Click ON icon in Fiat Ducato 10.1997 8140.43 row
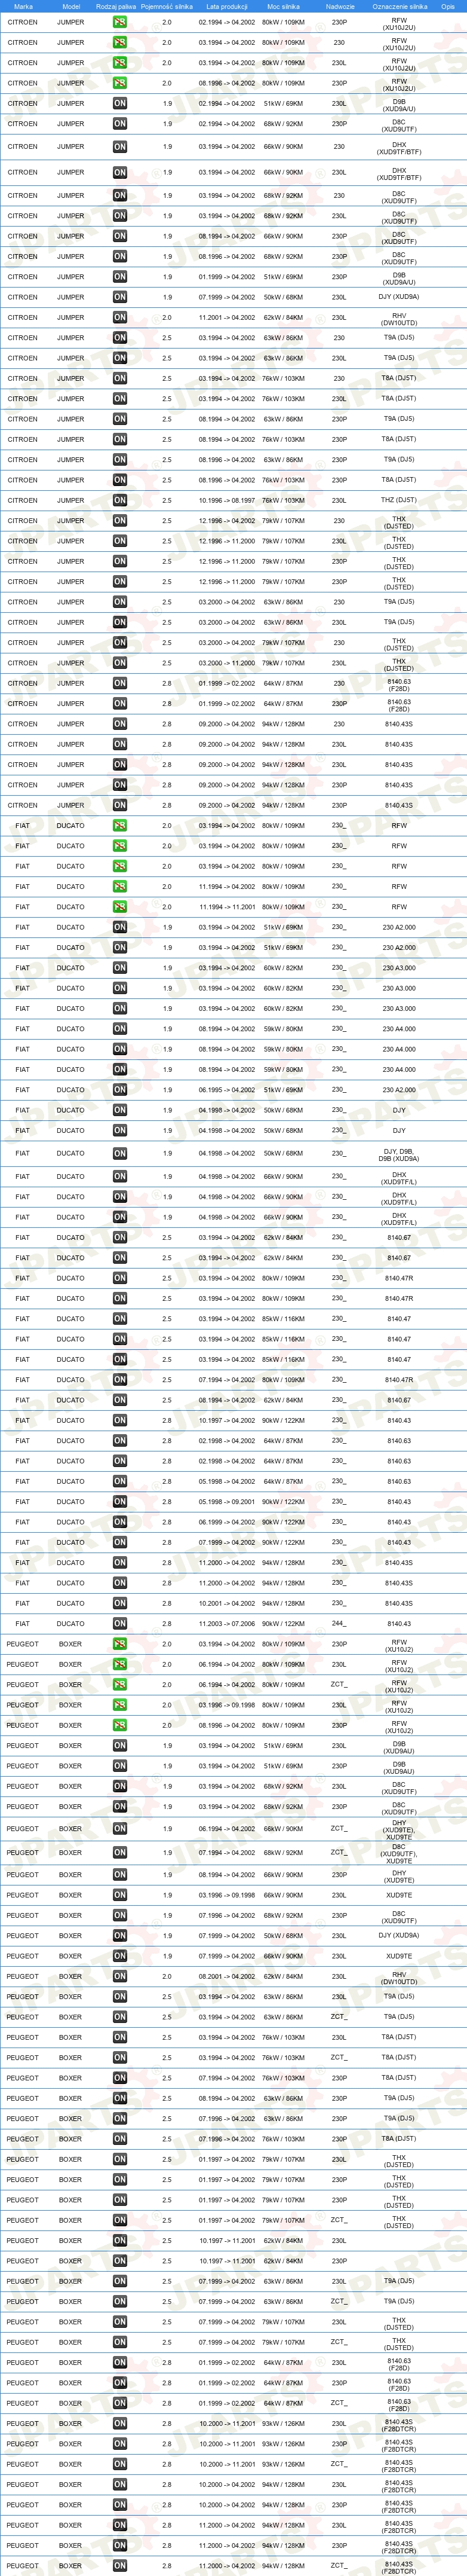Viewport: 467px width, 2576px height. coord(119,1421)
